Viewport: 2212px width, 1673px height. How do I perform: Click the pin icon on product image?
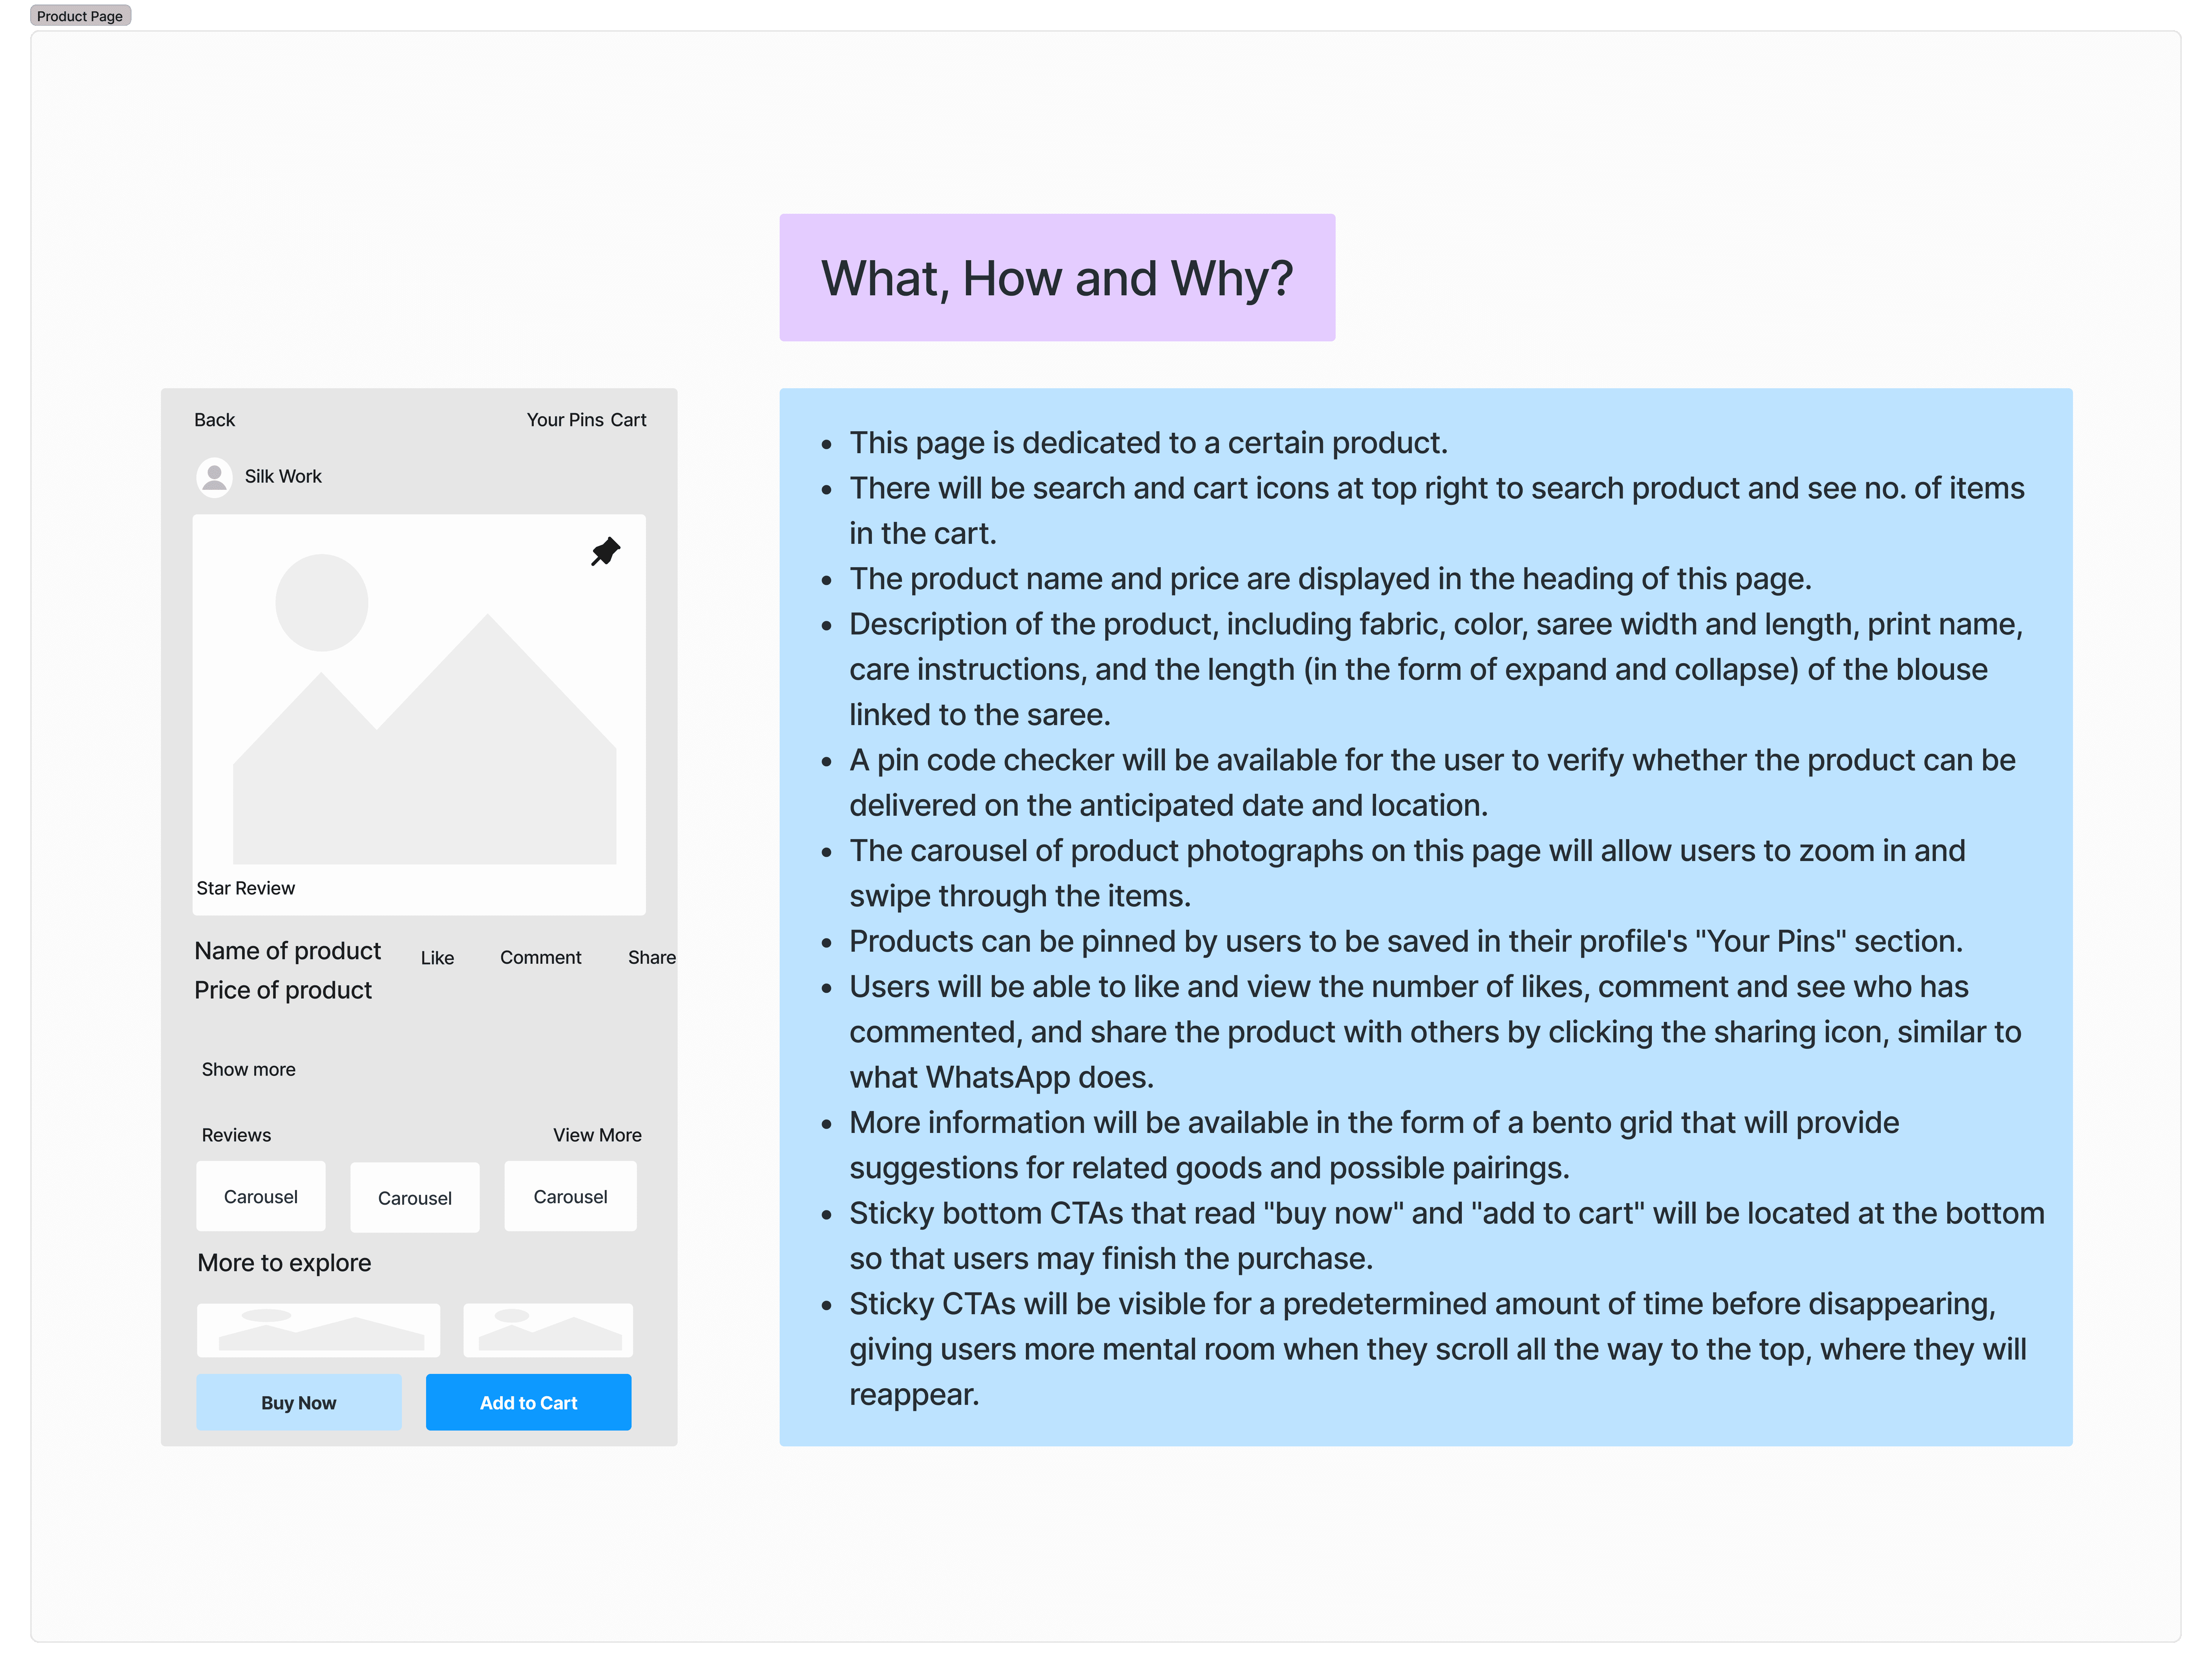(x=605, y=551)
